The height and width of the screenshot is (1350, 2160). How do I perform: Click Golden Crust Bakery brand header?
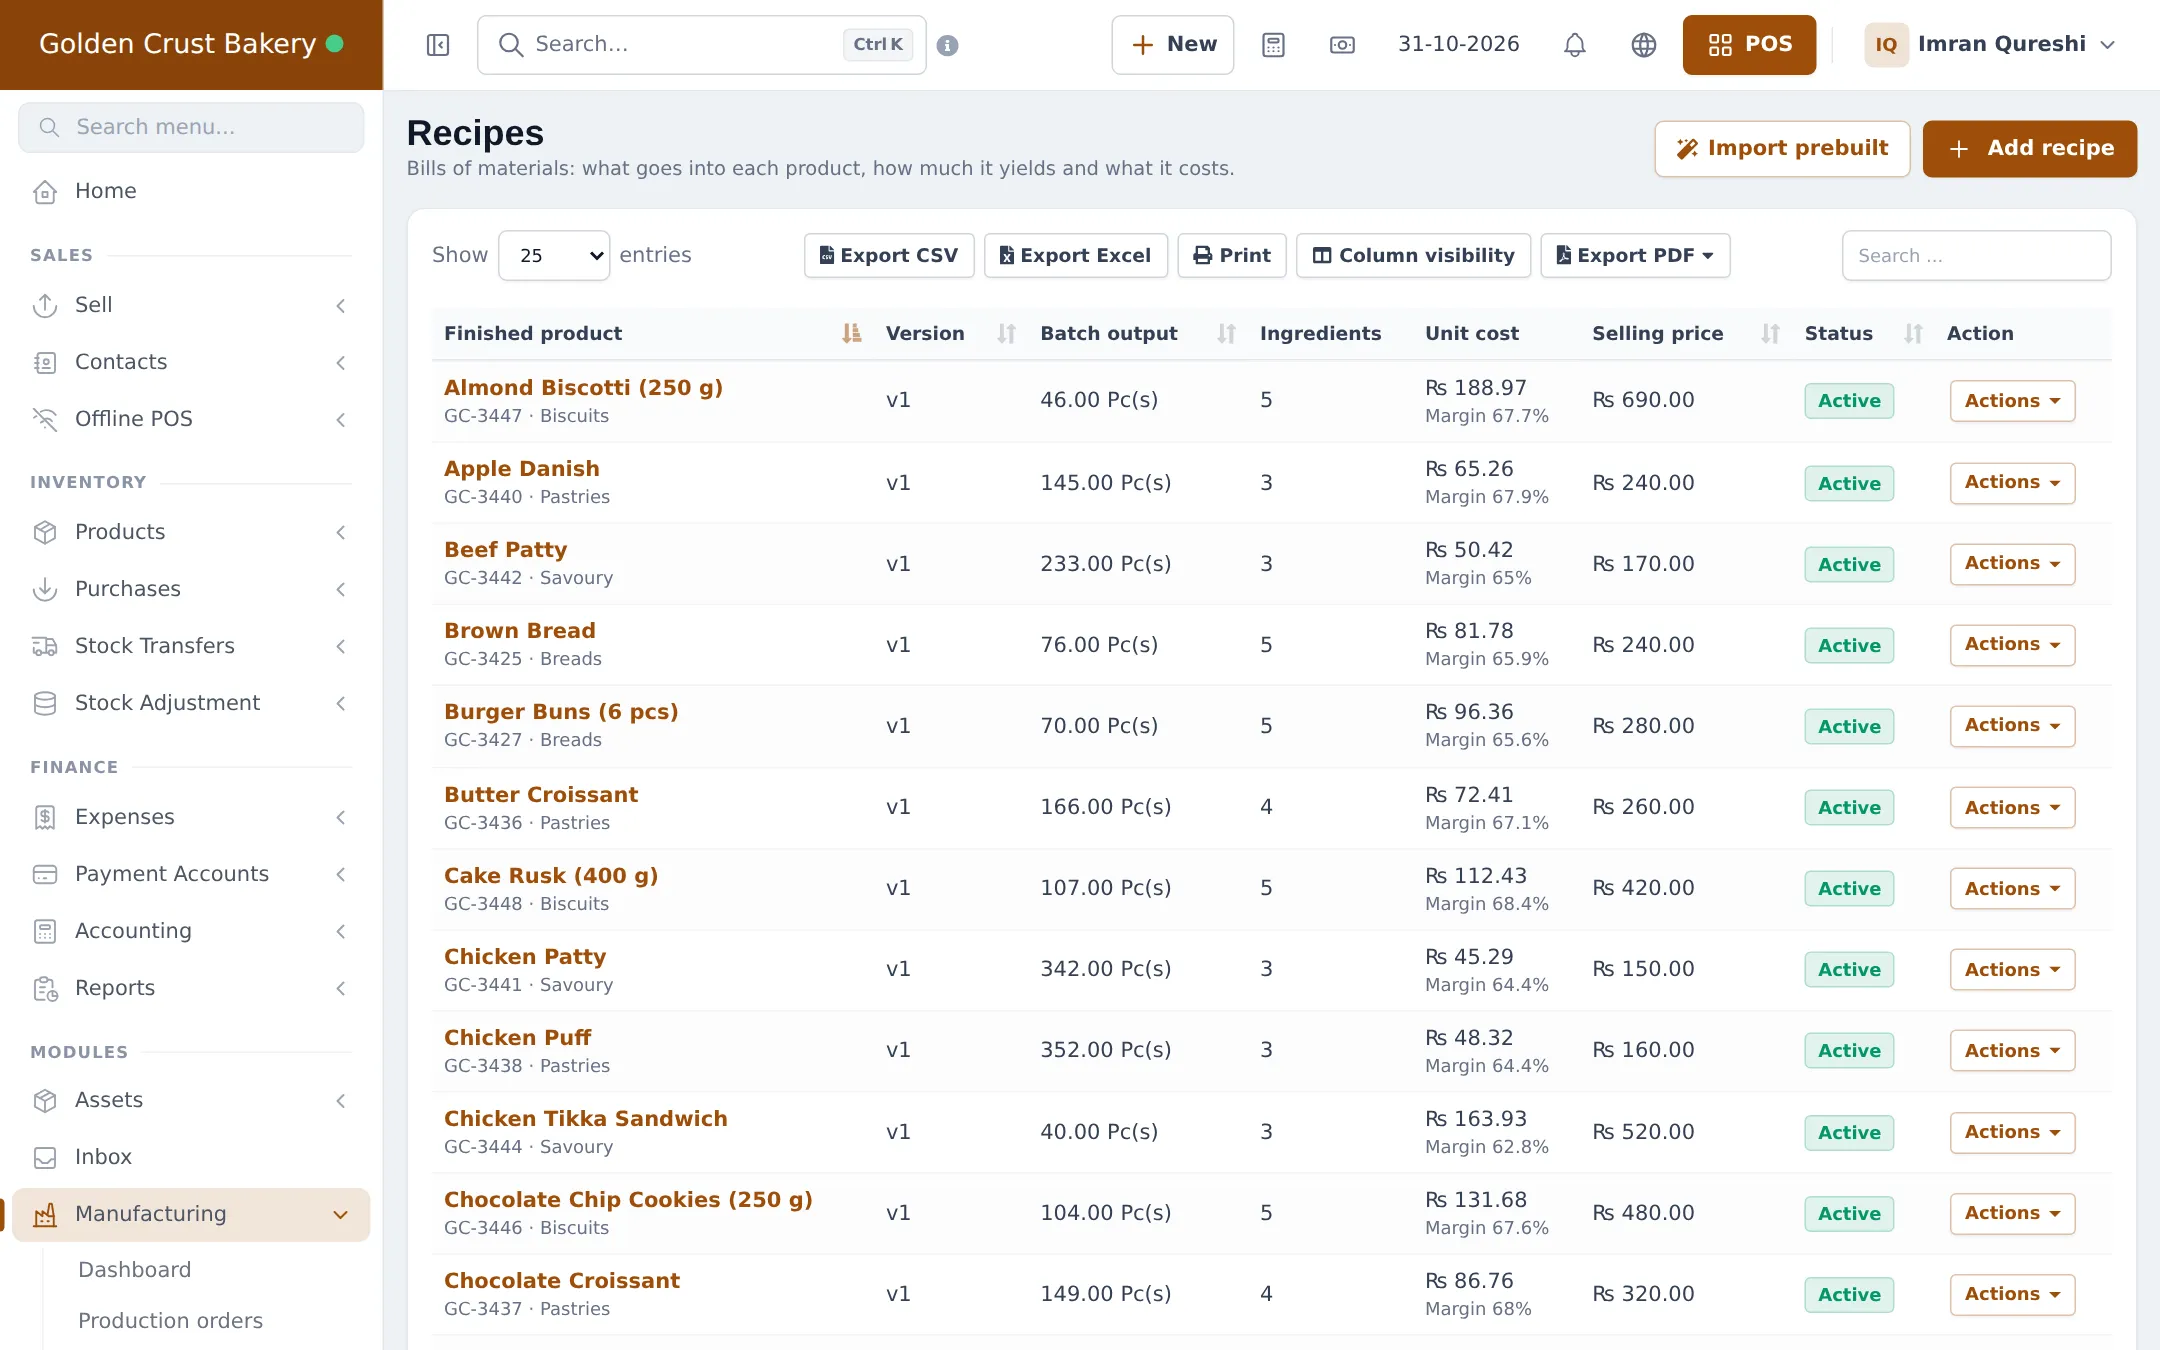click(x=191, y=45)
